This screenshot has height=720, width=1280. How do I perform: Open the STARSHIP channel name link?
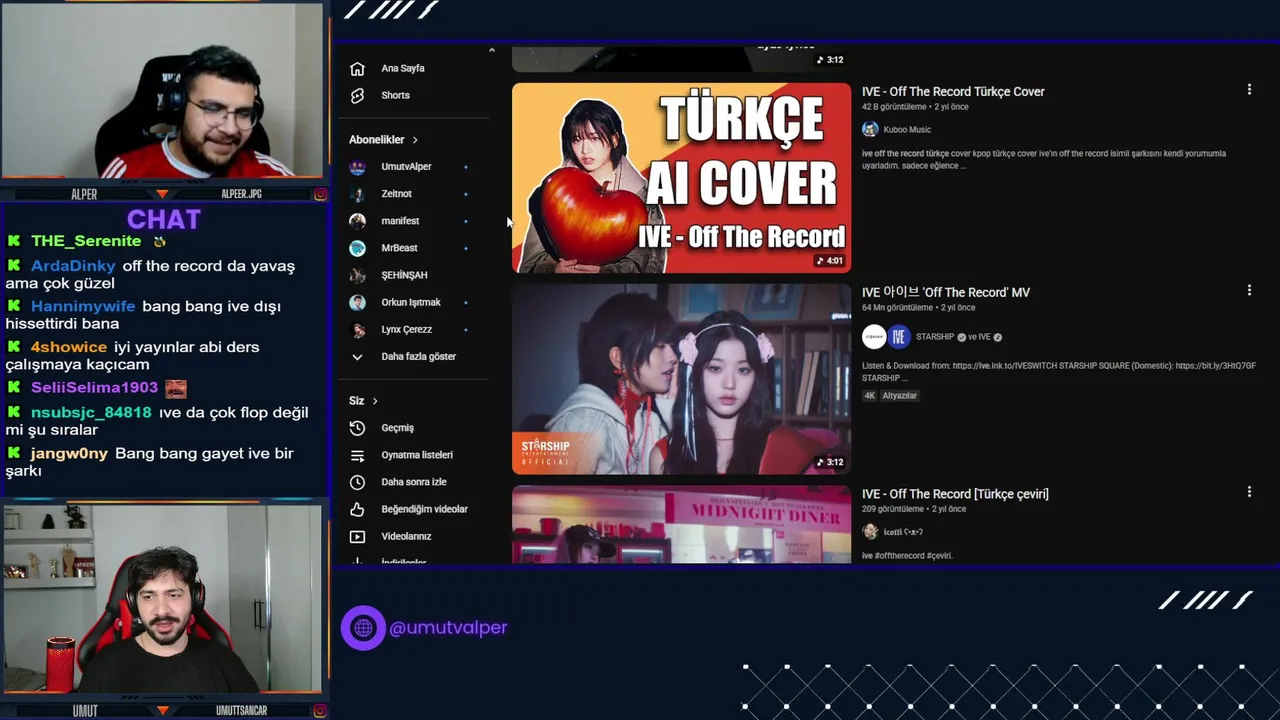click(x=935, y=338)
